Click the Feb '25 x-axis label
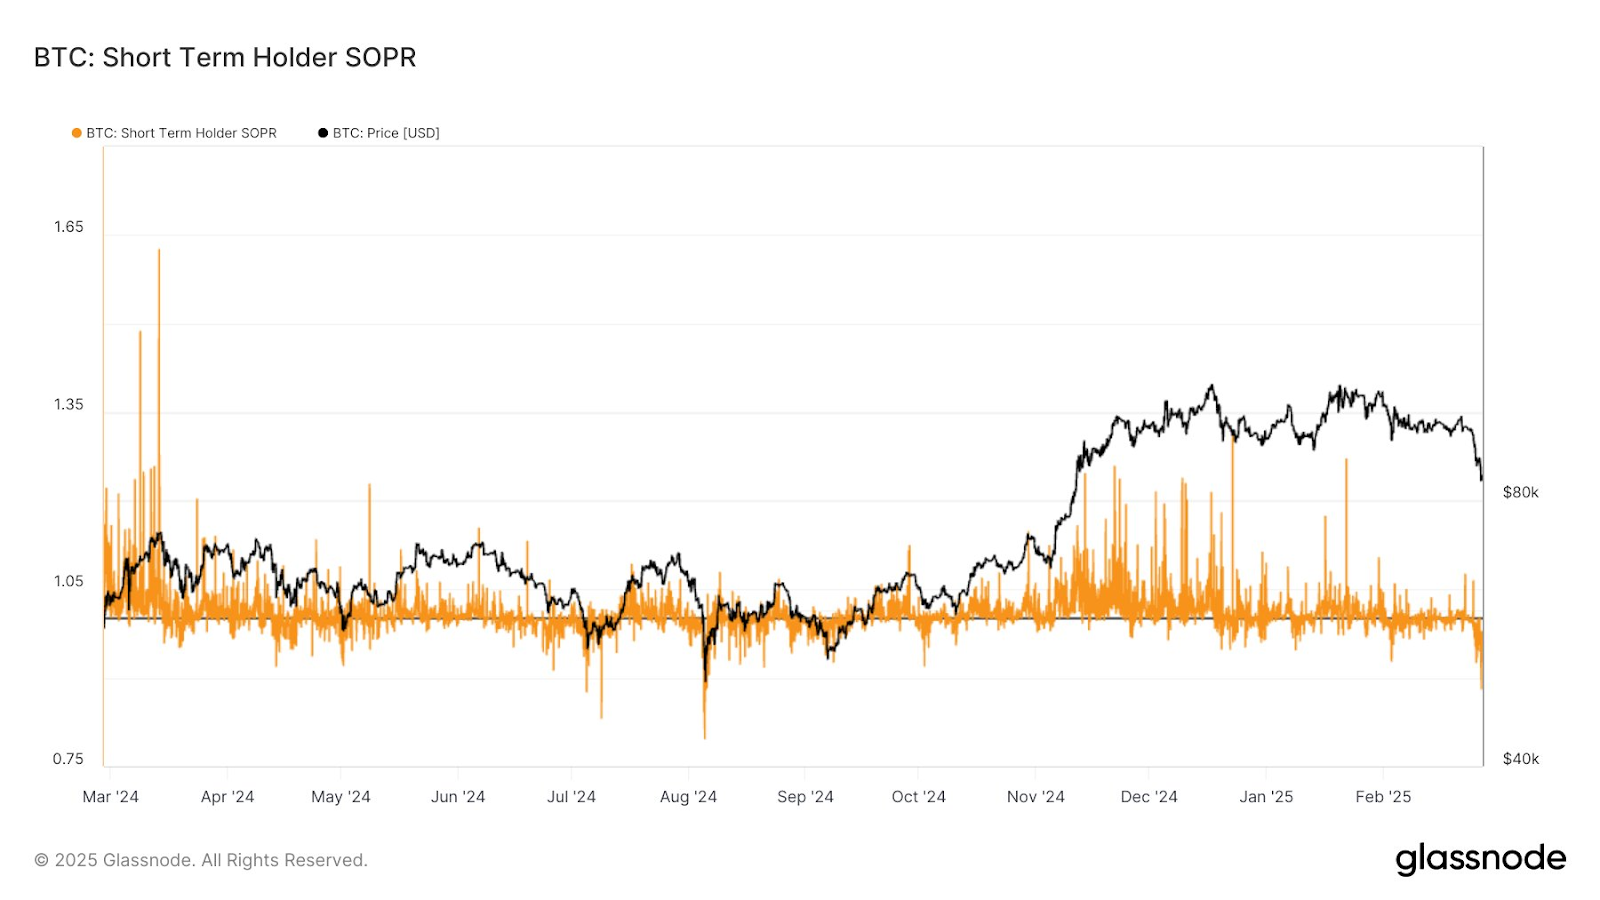1600x900 pixels. (x=1384, y=797)
